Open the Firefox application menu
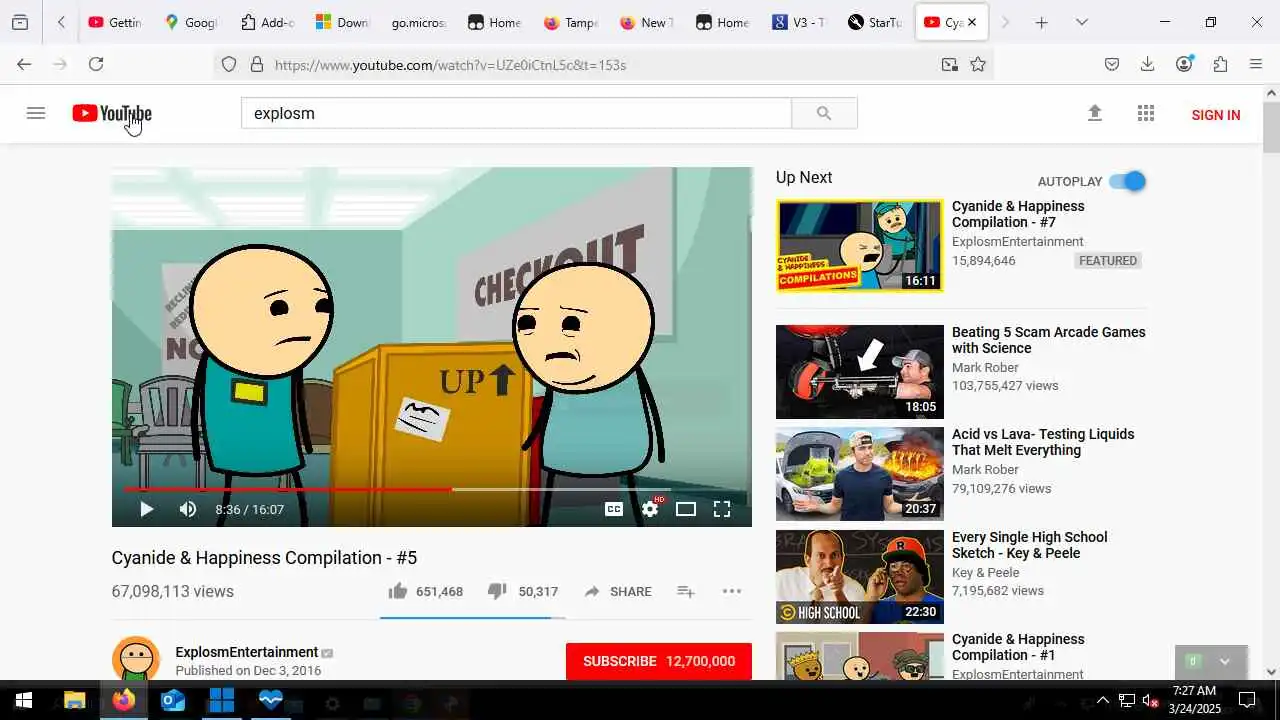Viewport: 1280px width, 720px height. pyautogui.click(x=1256, y=64)
